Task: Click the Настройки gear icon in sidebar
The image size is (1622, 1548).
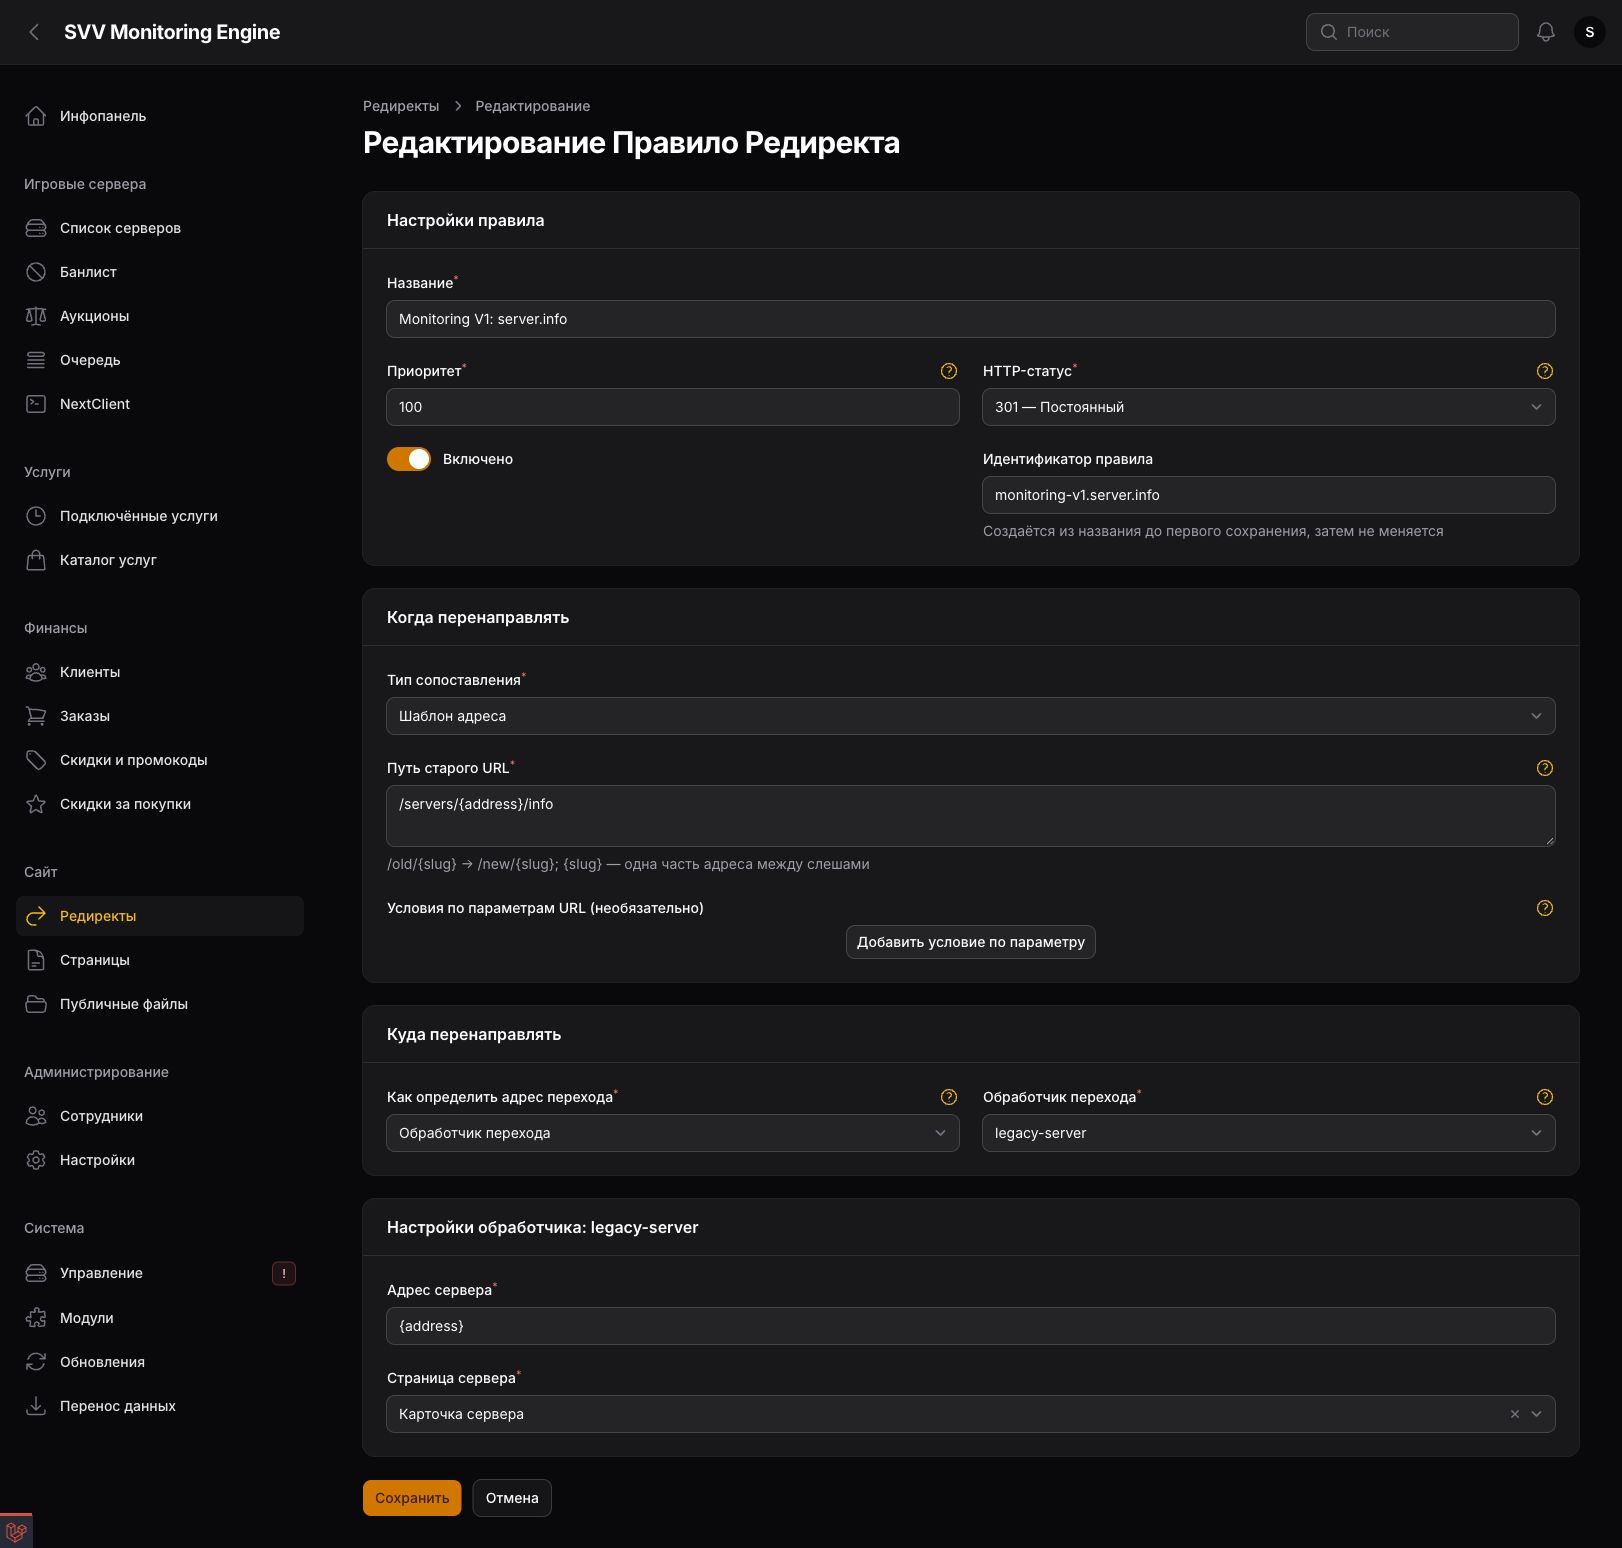Action: coord(36,1160)
